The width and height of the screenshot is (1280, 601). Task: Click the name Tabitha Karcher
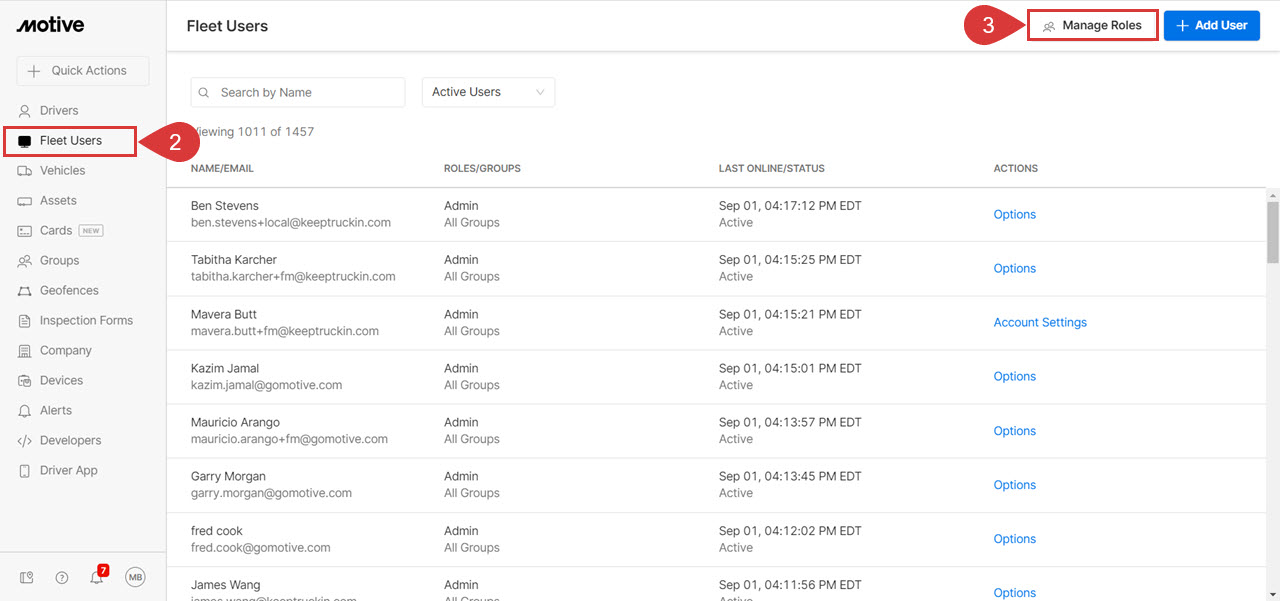coord(234,259)
